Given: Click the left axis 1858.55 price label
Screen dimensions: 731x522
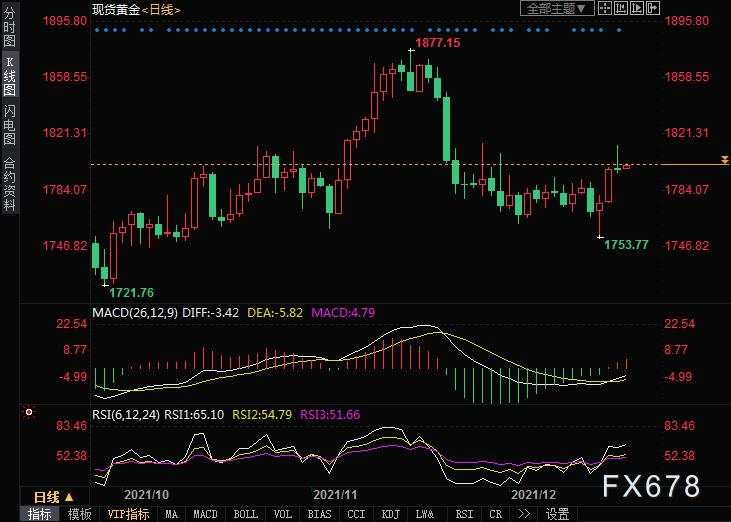Looking at the screenshot, I should pos(65,77).
